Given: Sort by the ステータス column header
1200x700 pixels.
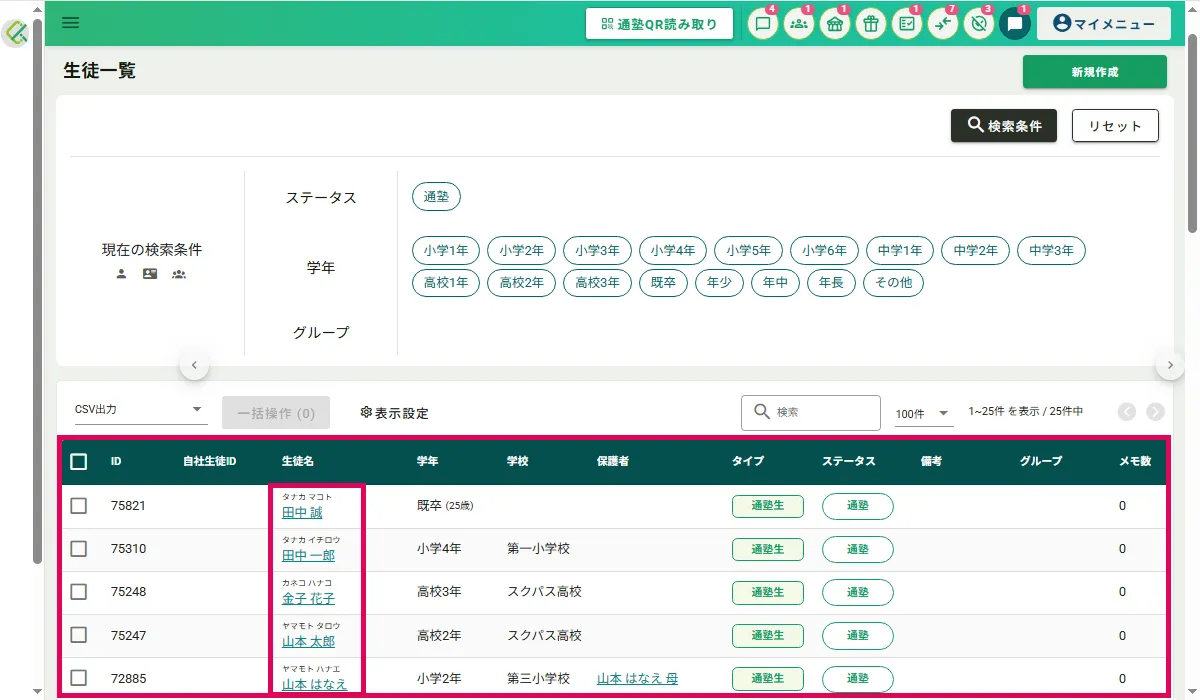Looking at the screenshot, I should [x=848, y=462].
